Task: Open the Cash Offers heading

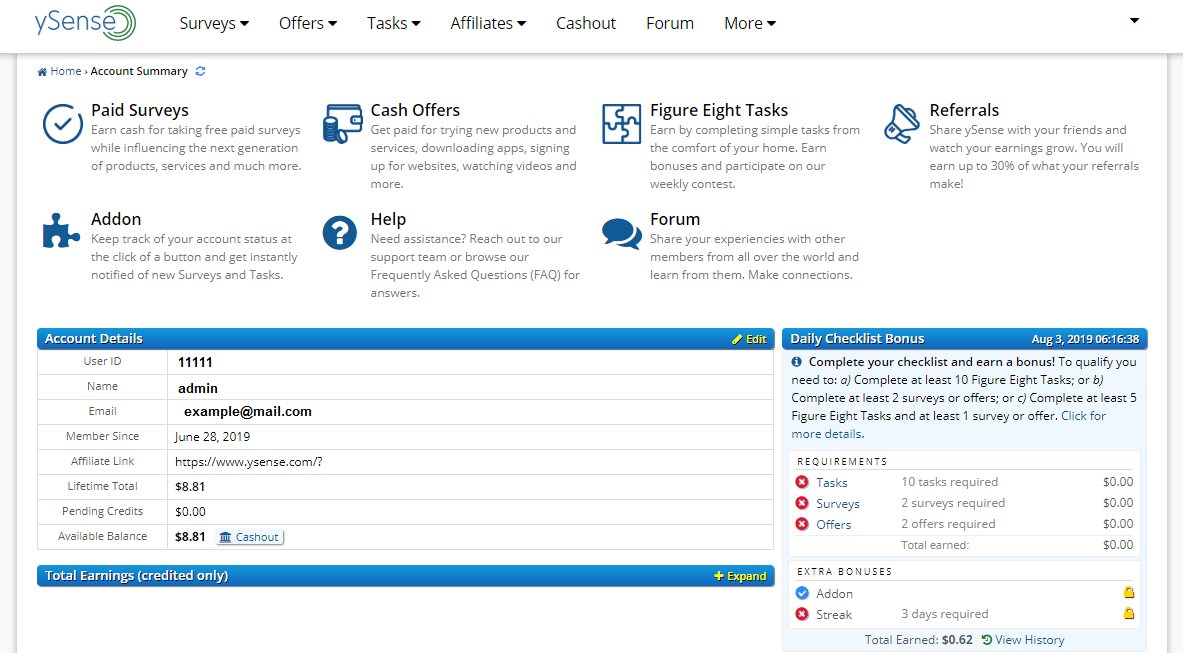Action: [x=415, y=110]
